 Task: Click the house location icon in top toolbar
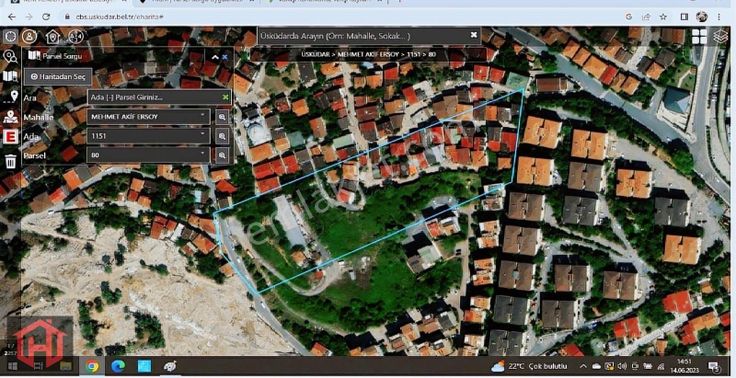[x=53, y=36]
